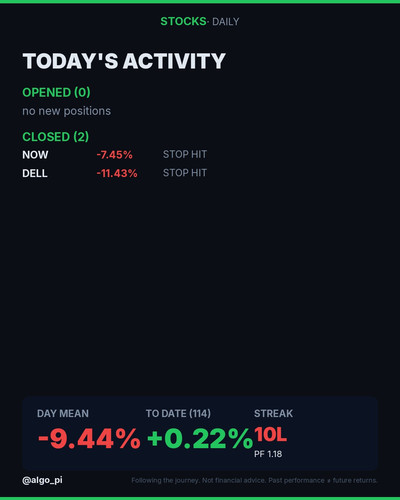Click the -9.44% day mean value
The image size is (400, 500).
89,438
